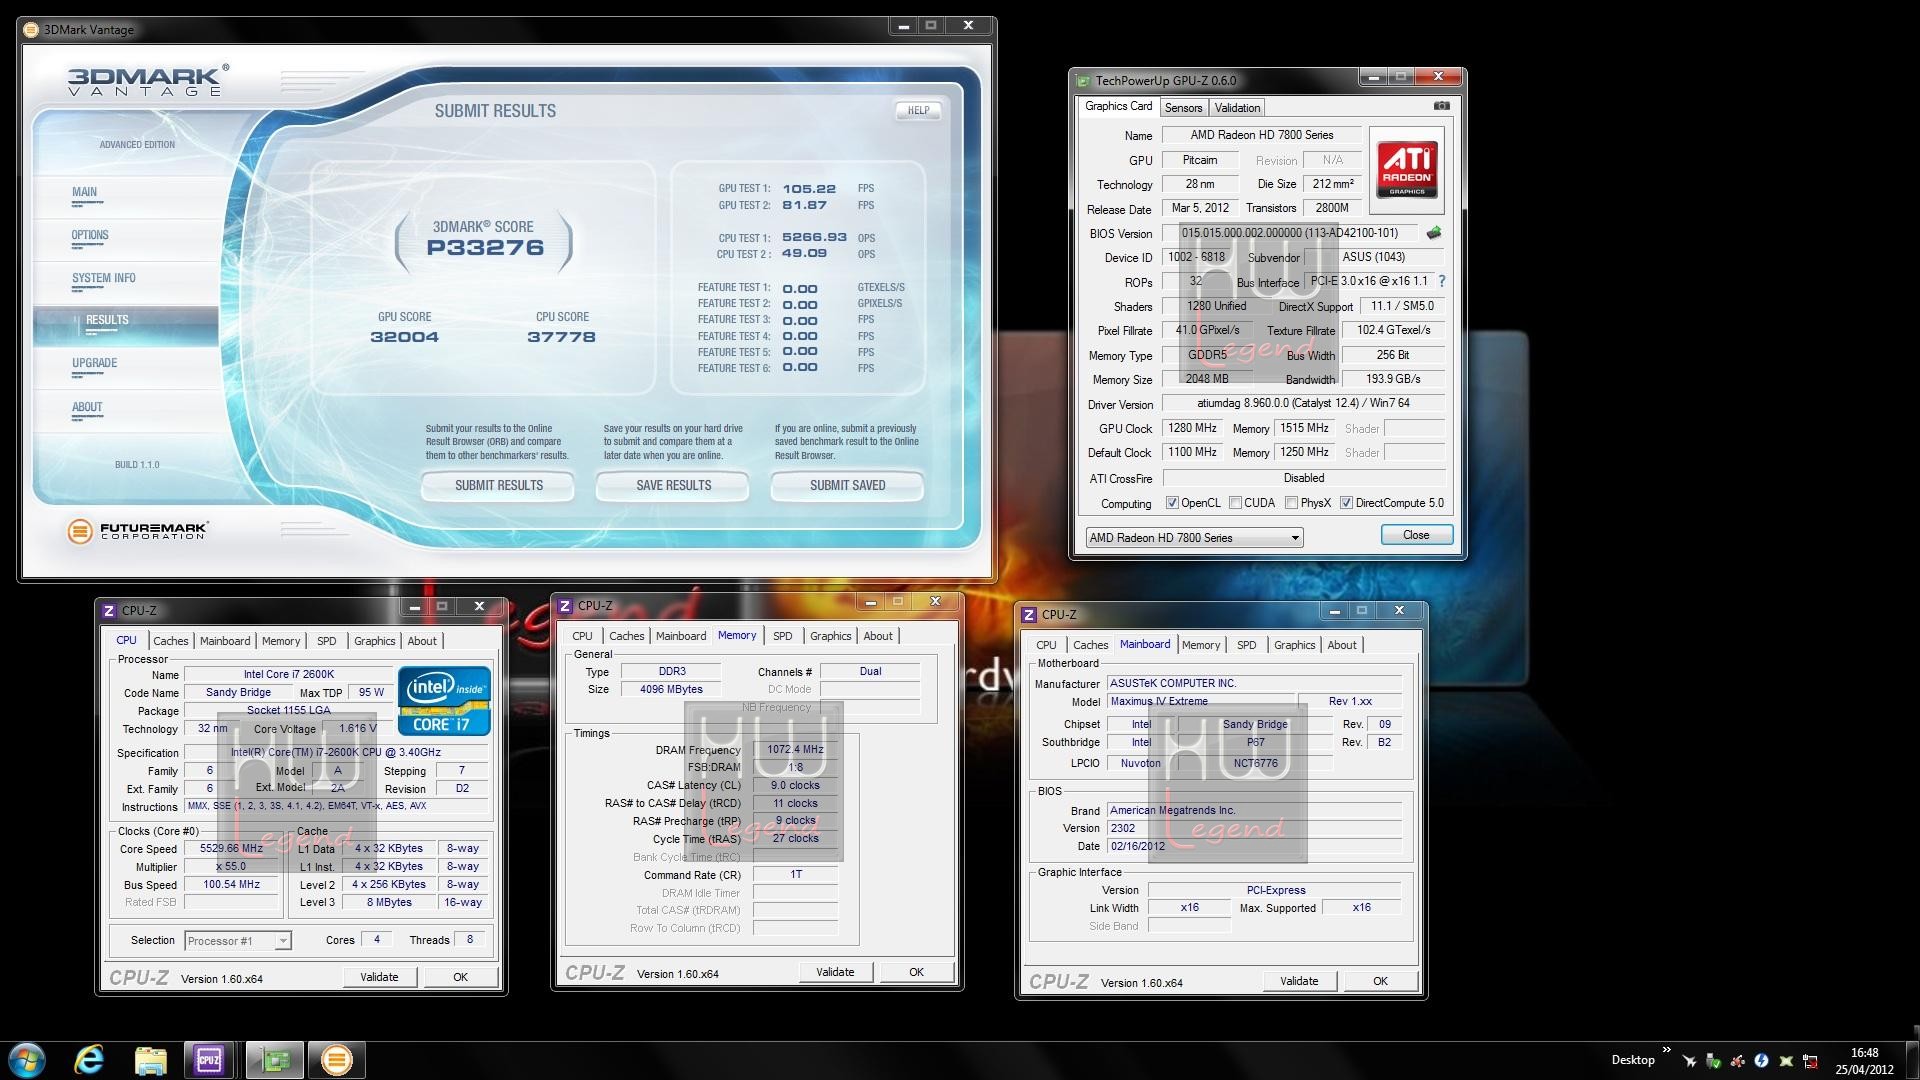Image resolution: width=1920 pixels, height=1080 pixels.
Task: Click the CPU SCORE value 37778
Action: click(x=561, y=338)
